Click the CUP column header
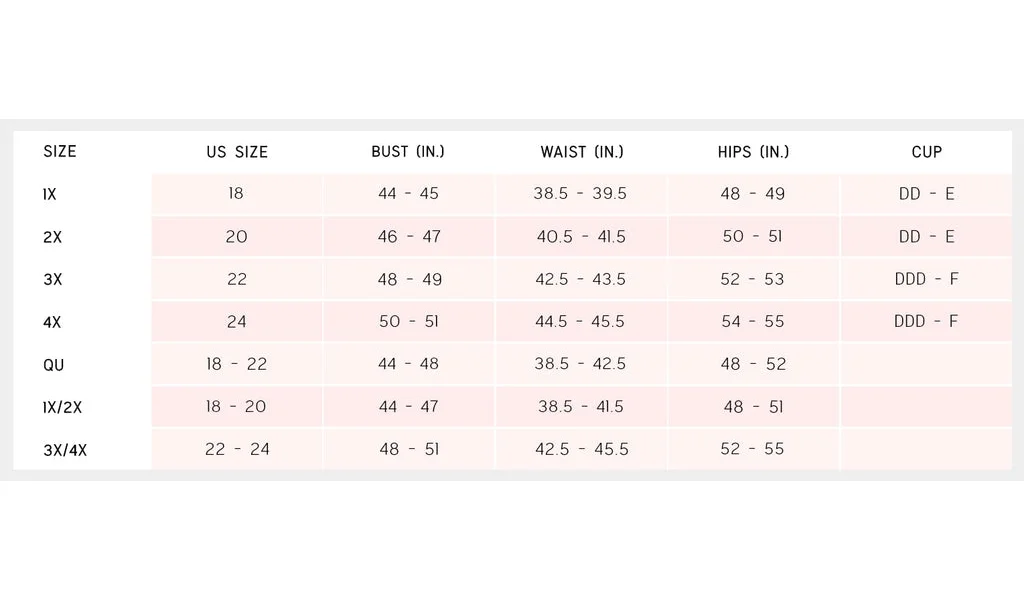Image resolution: width=1024 pixels, height=600 pixels. pyautogui.click(x=927, y=152)
